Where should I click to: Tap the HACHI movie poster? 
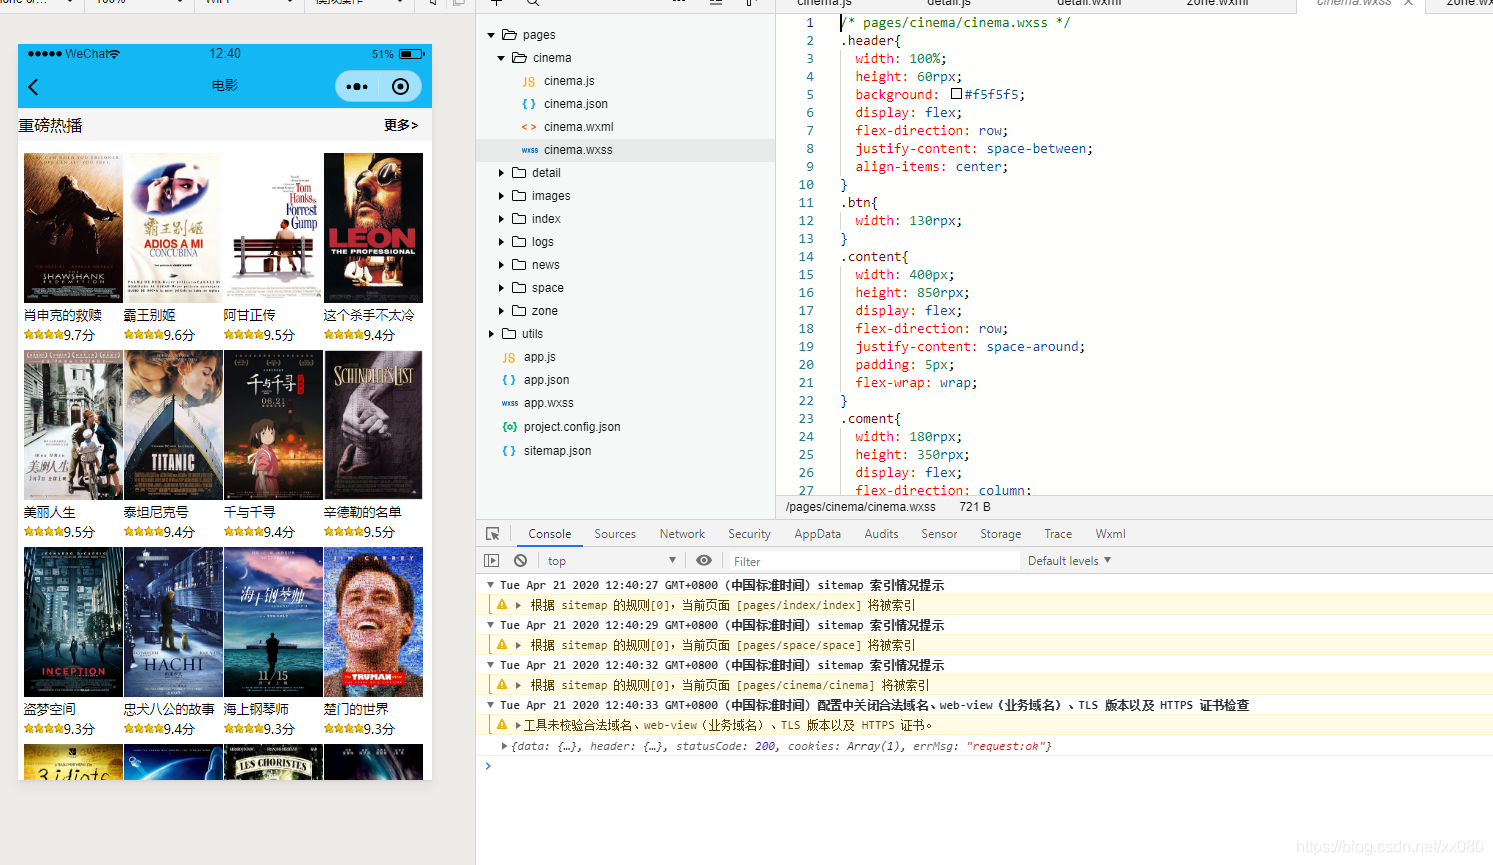173,622
